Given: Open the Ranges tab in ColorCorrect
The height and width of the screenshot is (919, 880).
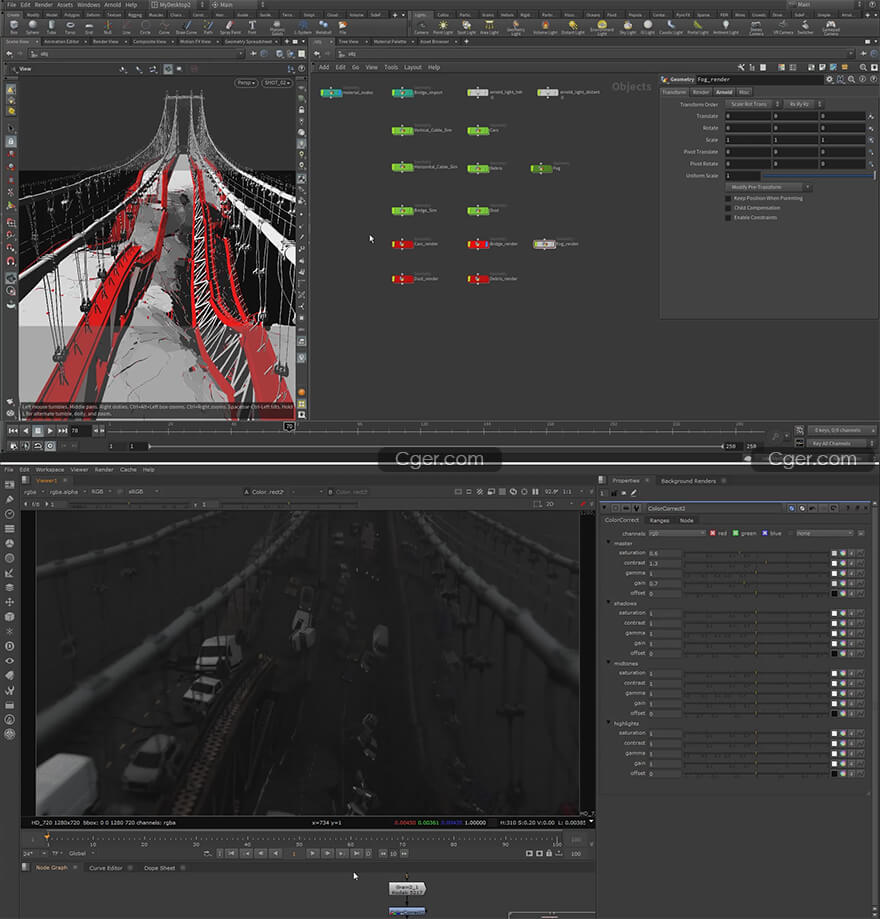Looking at the screenshot, I should click(x=659, y=520).
